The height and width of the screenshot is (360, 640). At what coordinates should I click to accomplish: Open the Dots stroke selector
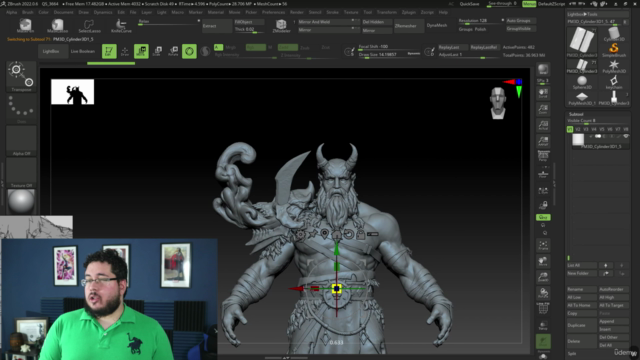click(21, 109)
